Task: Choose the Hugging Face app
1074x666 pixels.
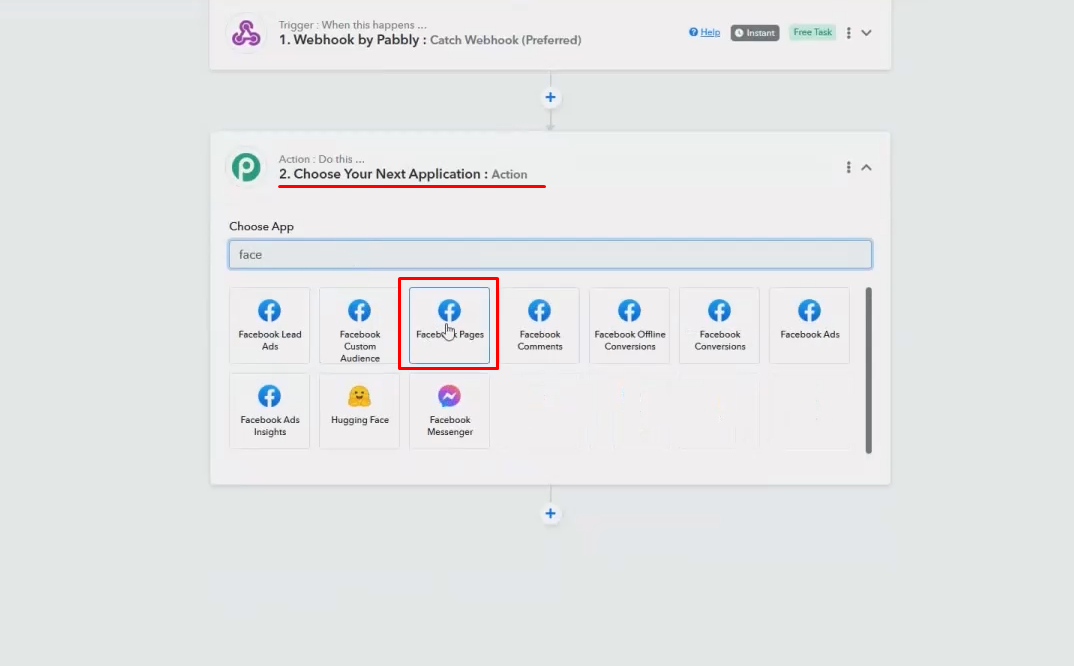Action: coord(360,411)
